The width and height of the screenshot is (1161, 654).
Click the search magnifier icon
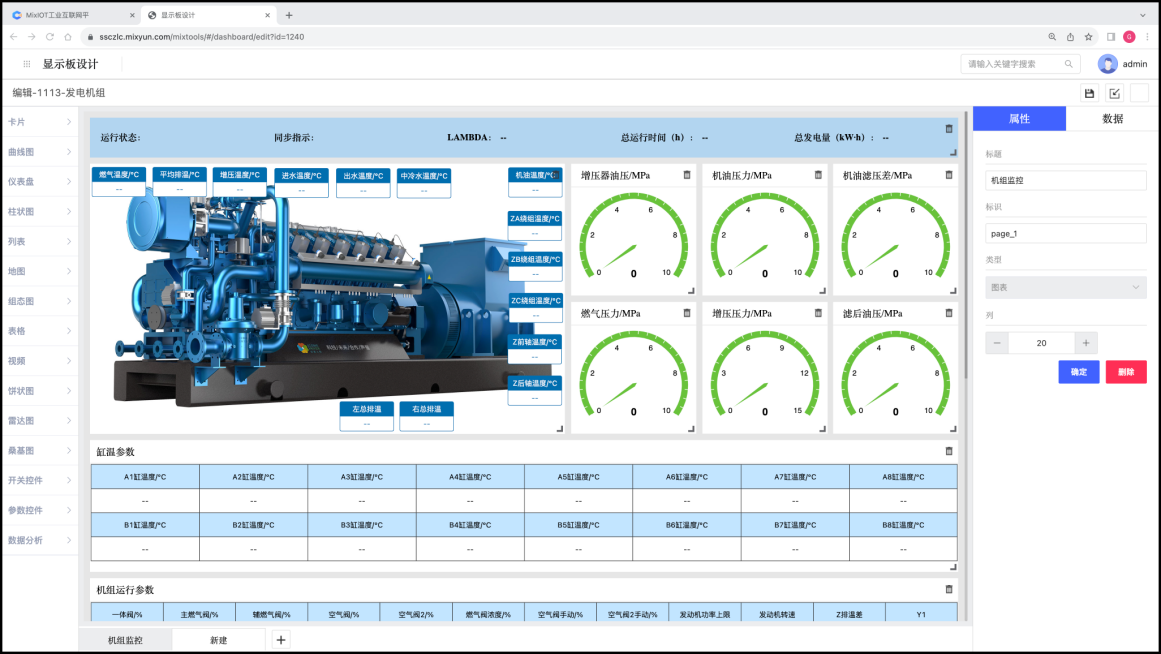pyautogui.click(x=1069, y=64)
